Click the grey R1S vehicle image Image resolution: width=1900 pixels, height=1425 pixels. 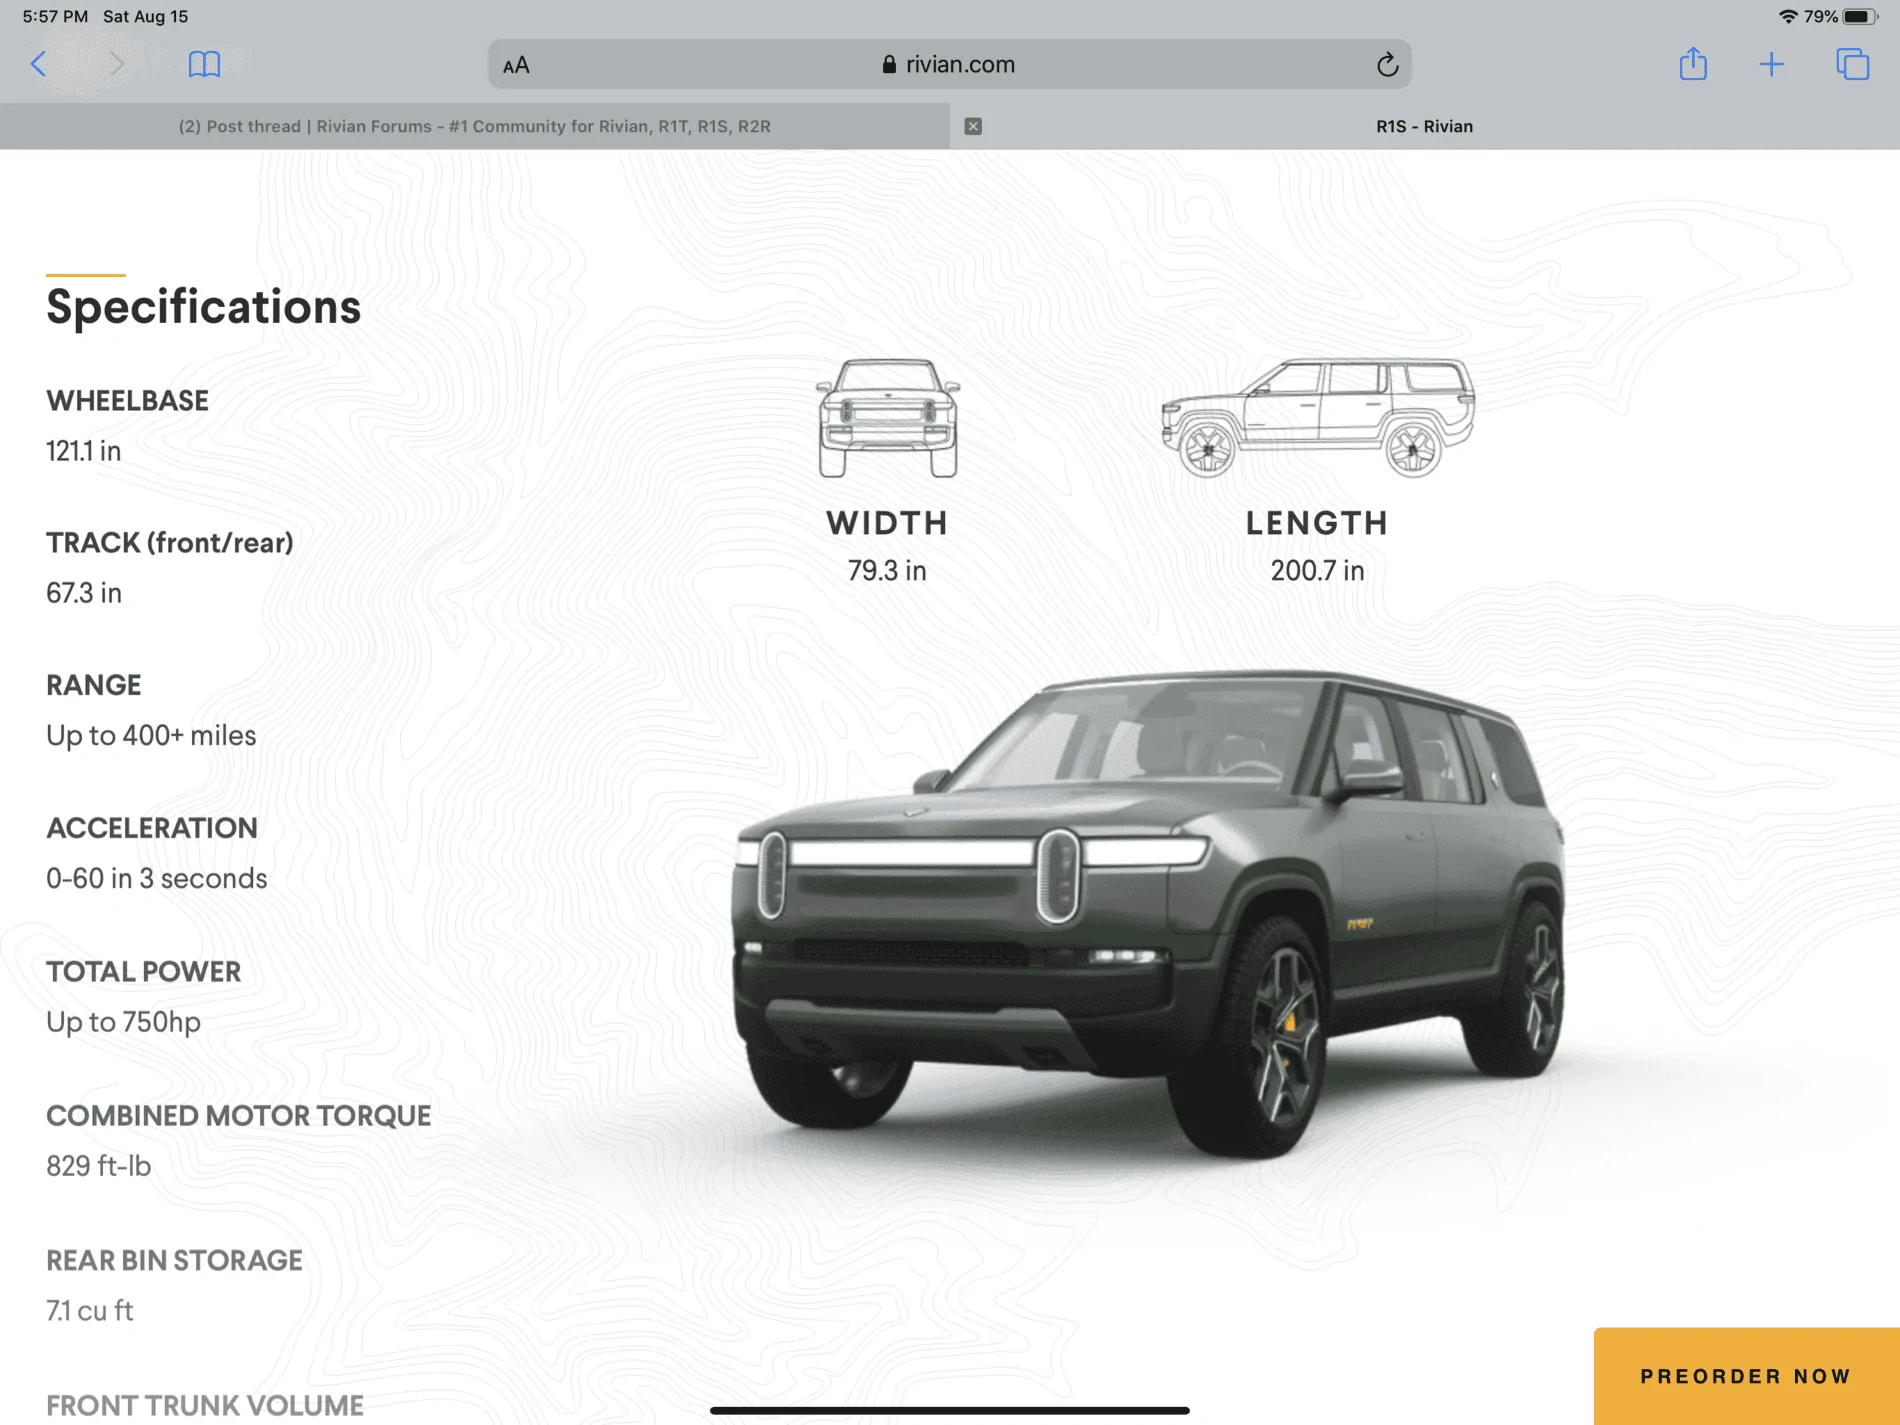[x=1148, y=915]
